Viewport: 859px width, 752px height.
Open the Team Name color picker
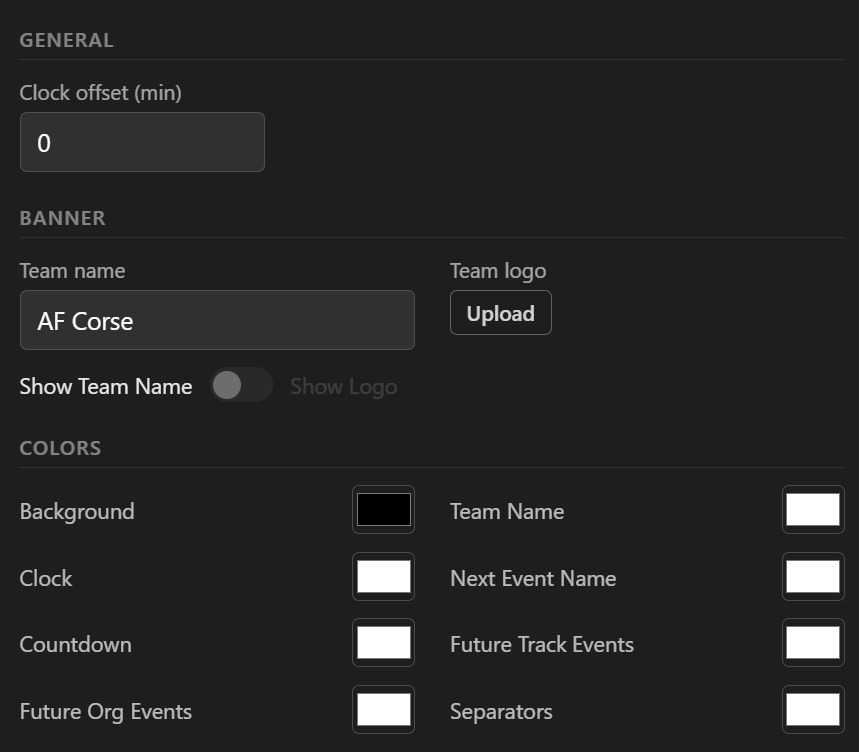pyautogui.click(x=812, y=509)
